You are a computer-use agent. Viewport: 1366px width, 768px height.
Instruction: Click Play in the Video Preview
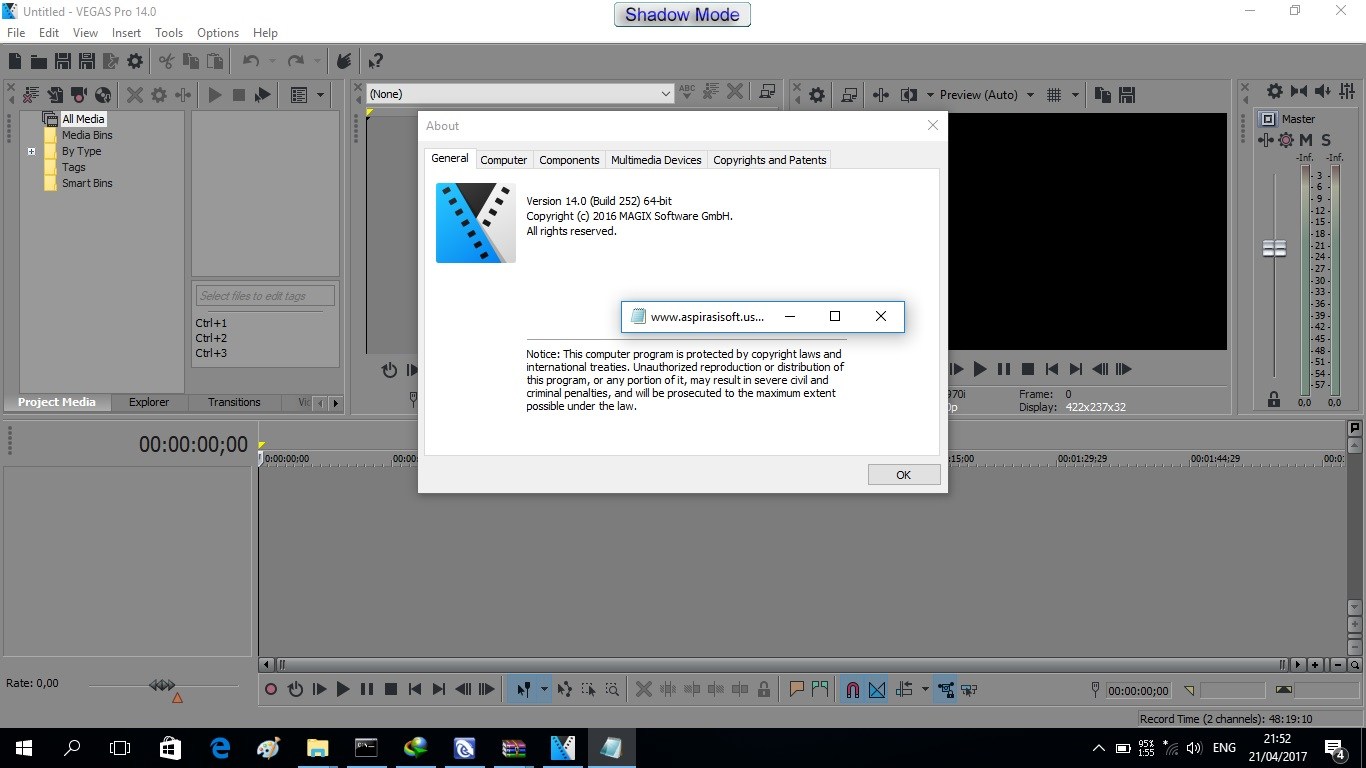(x=979, y=369)
